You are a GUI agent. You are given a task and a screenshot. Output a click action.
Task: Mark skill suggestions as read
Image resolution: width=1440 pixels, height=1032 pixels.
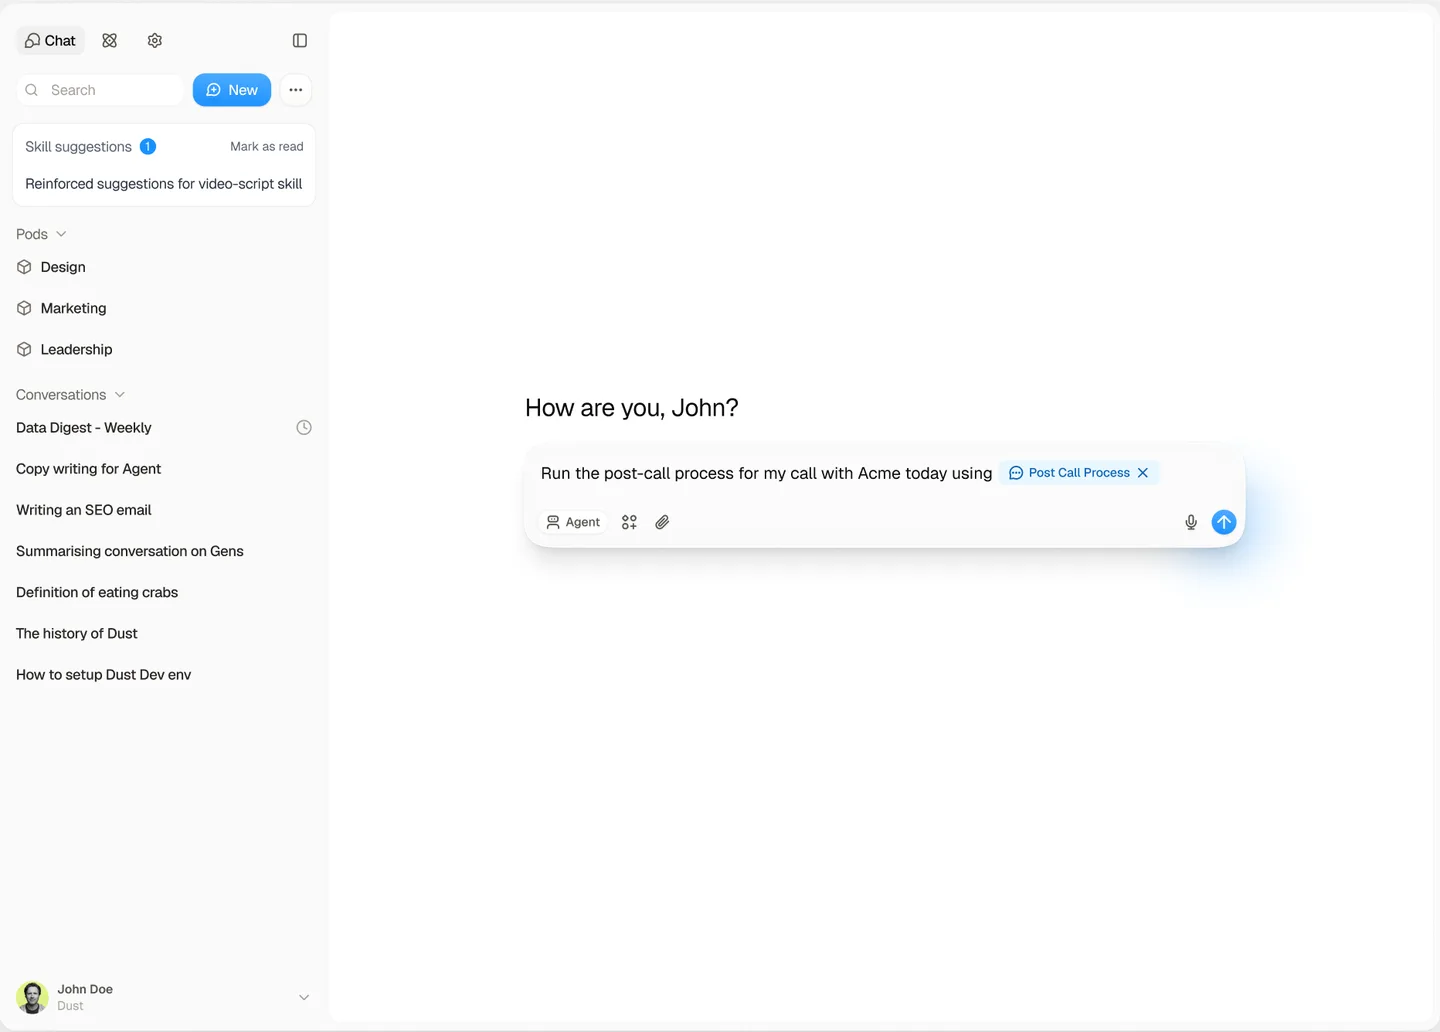[x=267, y=146]
